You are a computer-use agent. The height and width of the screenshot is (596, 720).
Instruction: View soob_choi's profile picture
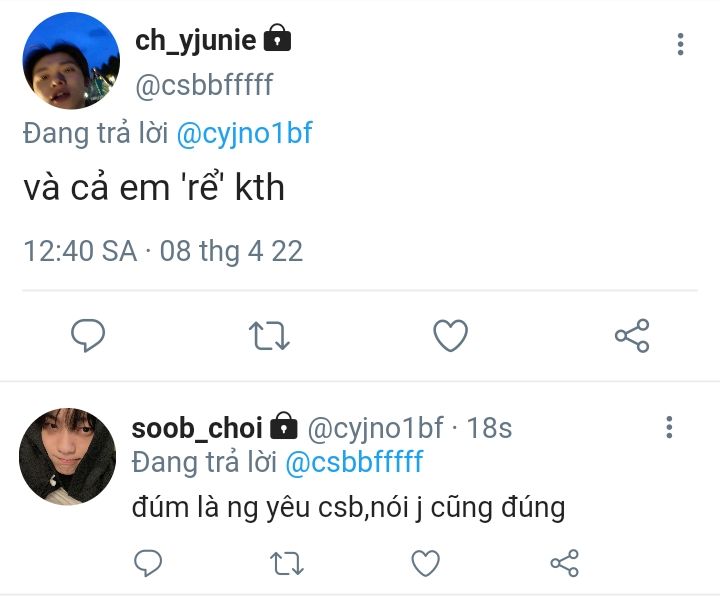point(68,456)
